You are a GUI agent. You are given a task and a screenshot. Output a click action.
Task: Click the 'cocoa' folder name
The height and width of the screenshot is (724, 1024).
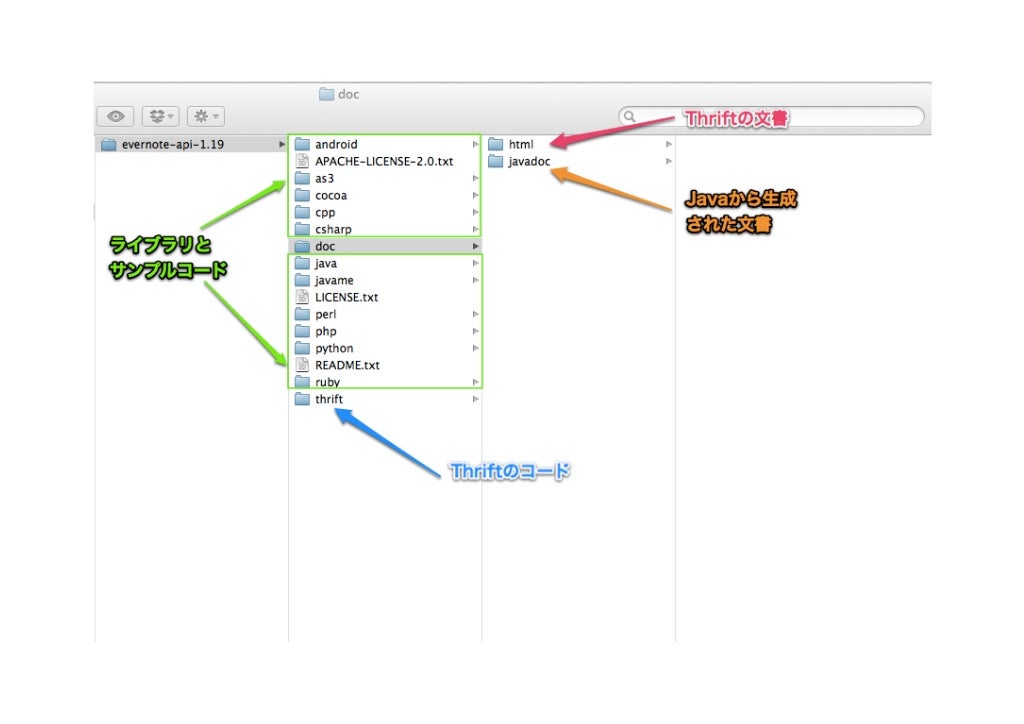tap(331, 195)
